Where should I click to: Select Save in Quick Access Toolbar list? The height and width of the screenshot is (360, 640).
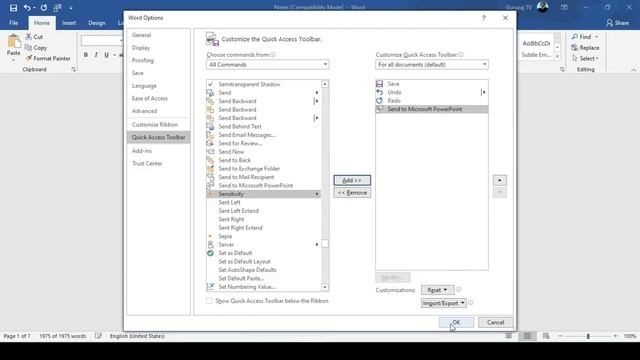pos(431,84)
